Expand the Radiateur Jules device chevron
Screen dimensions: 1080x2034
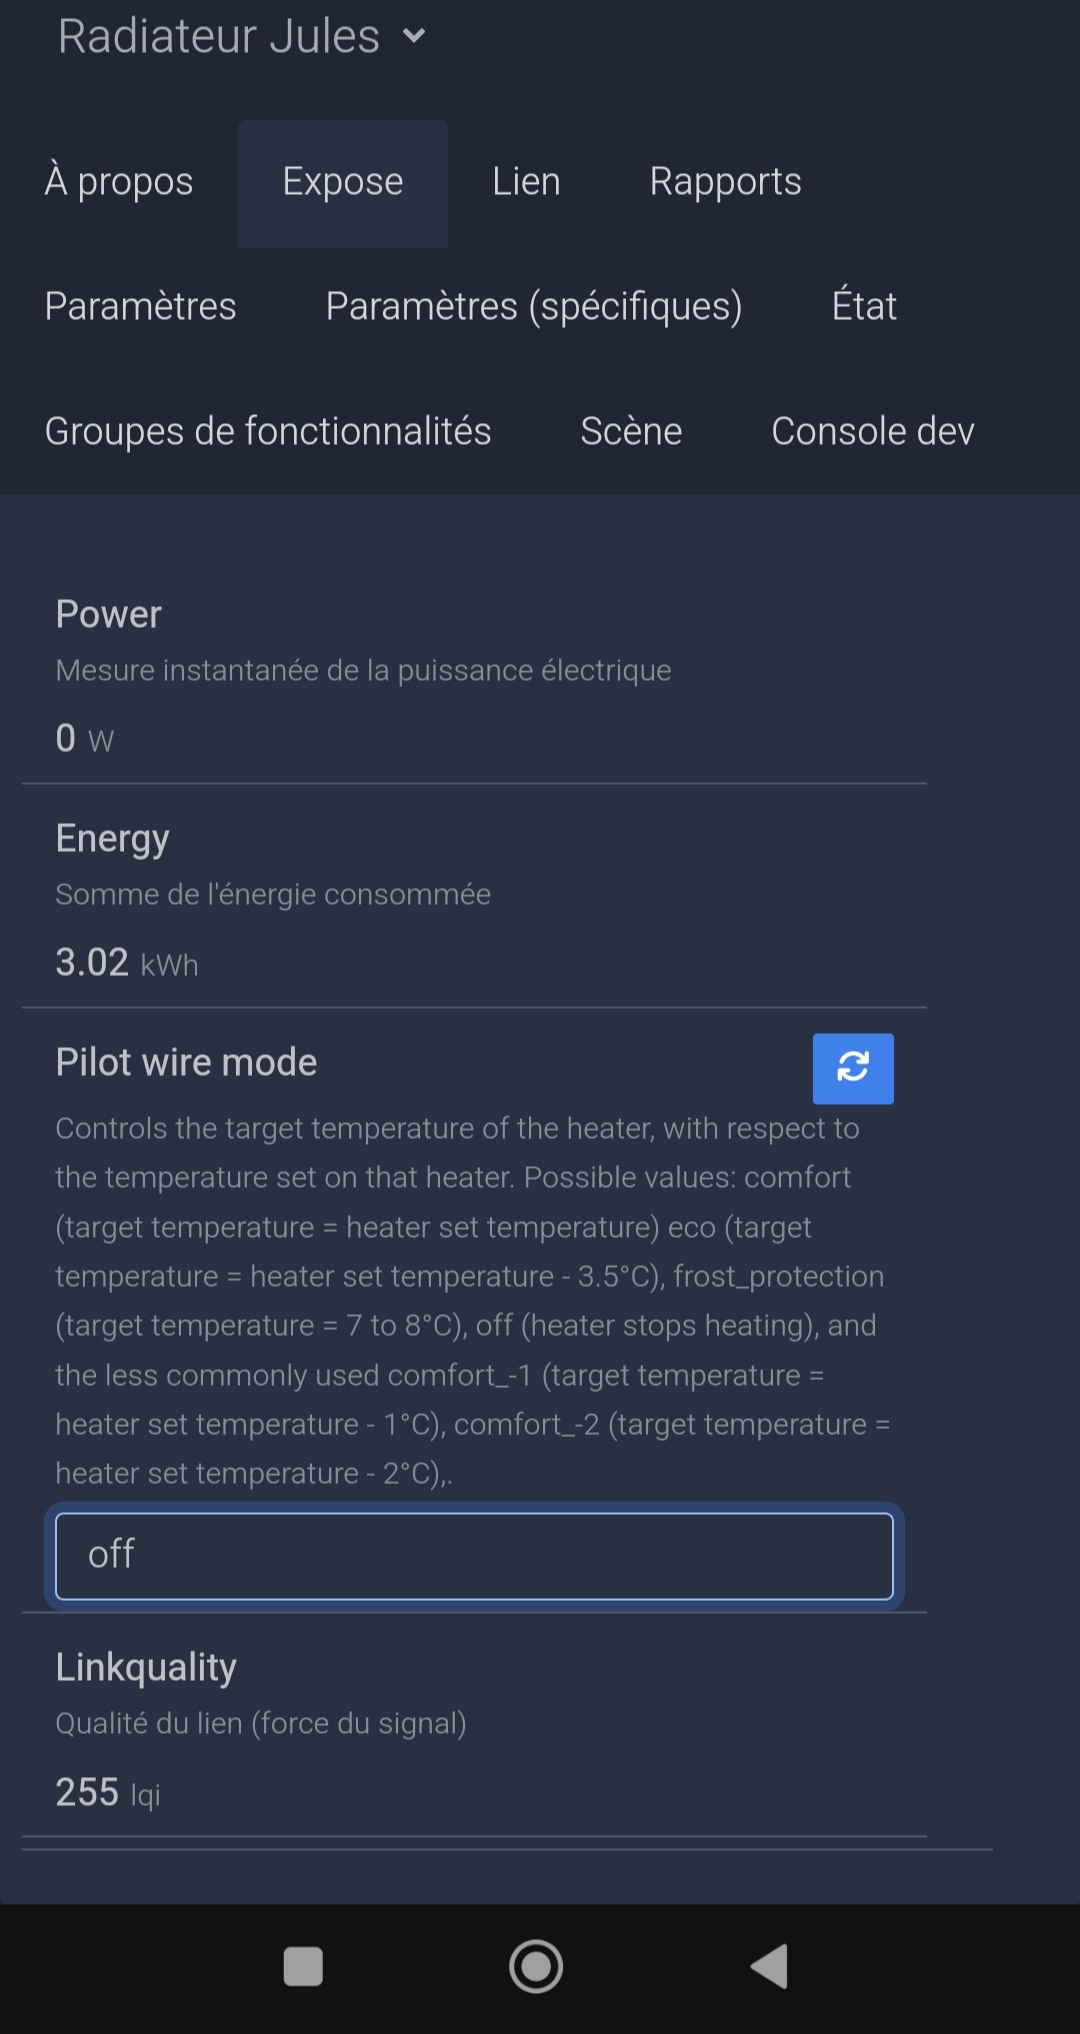click(414, 37)
